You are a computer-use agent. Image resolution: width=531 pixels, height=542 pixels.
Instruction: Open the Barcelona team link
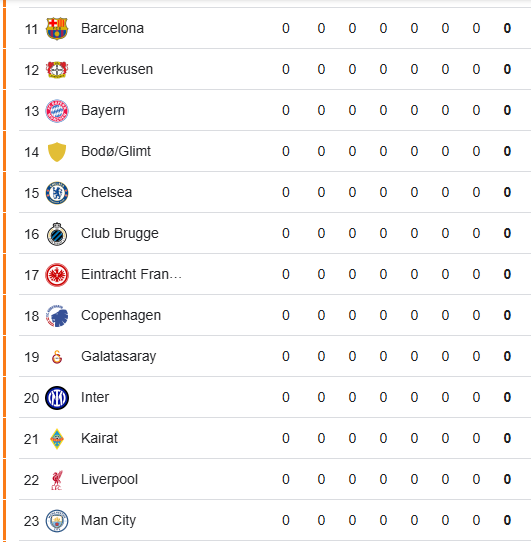pyautogui.click(x=112, y=28)
